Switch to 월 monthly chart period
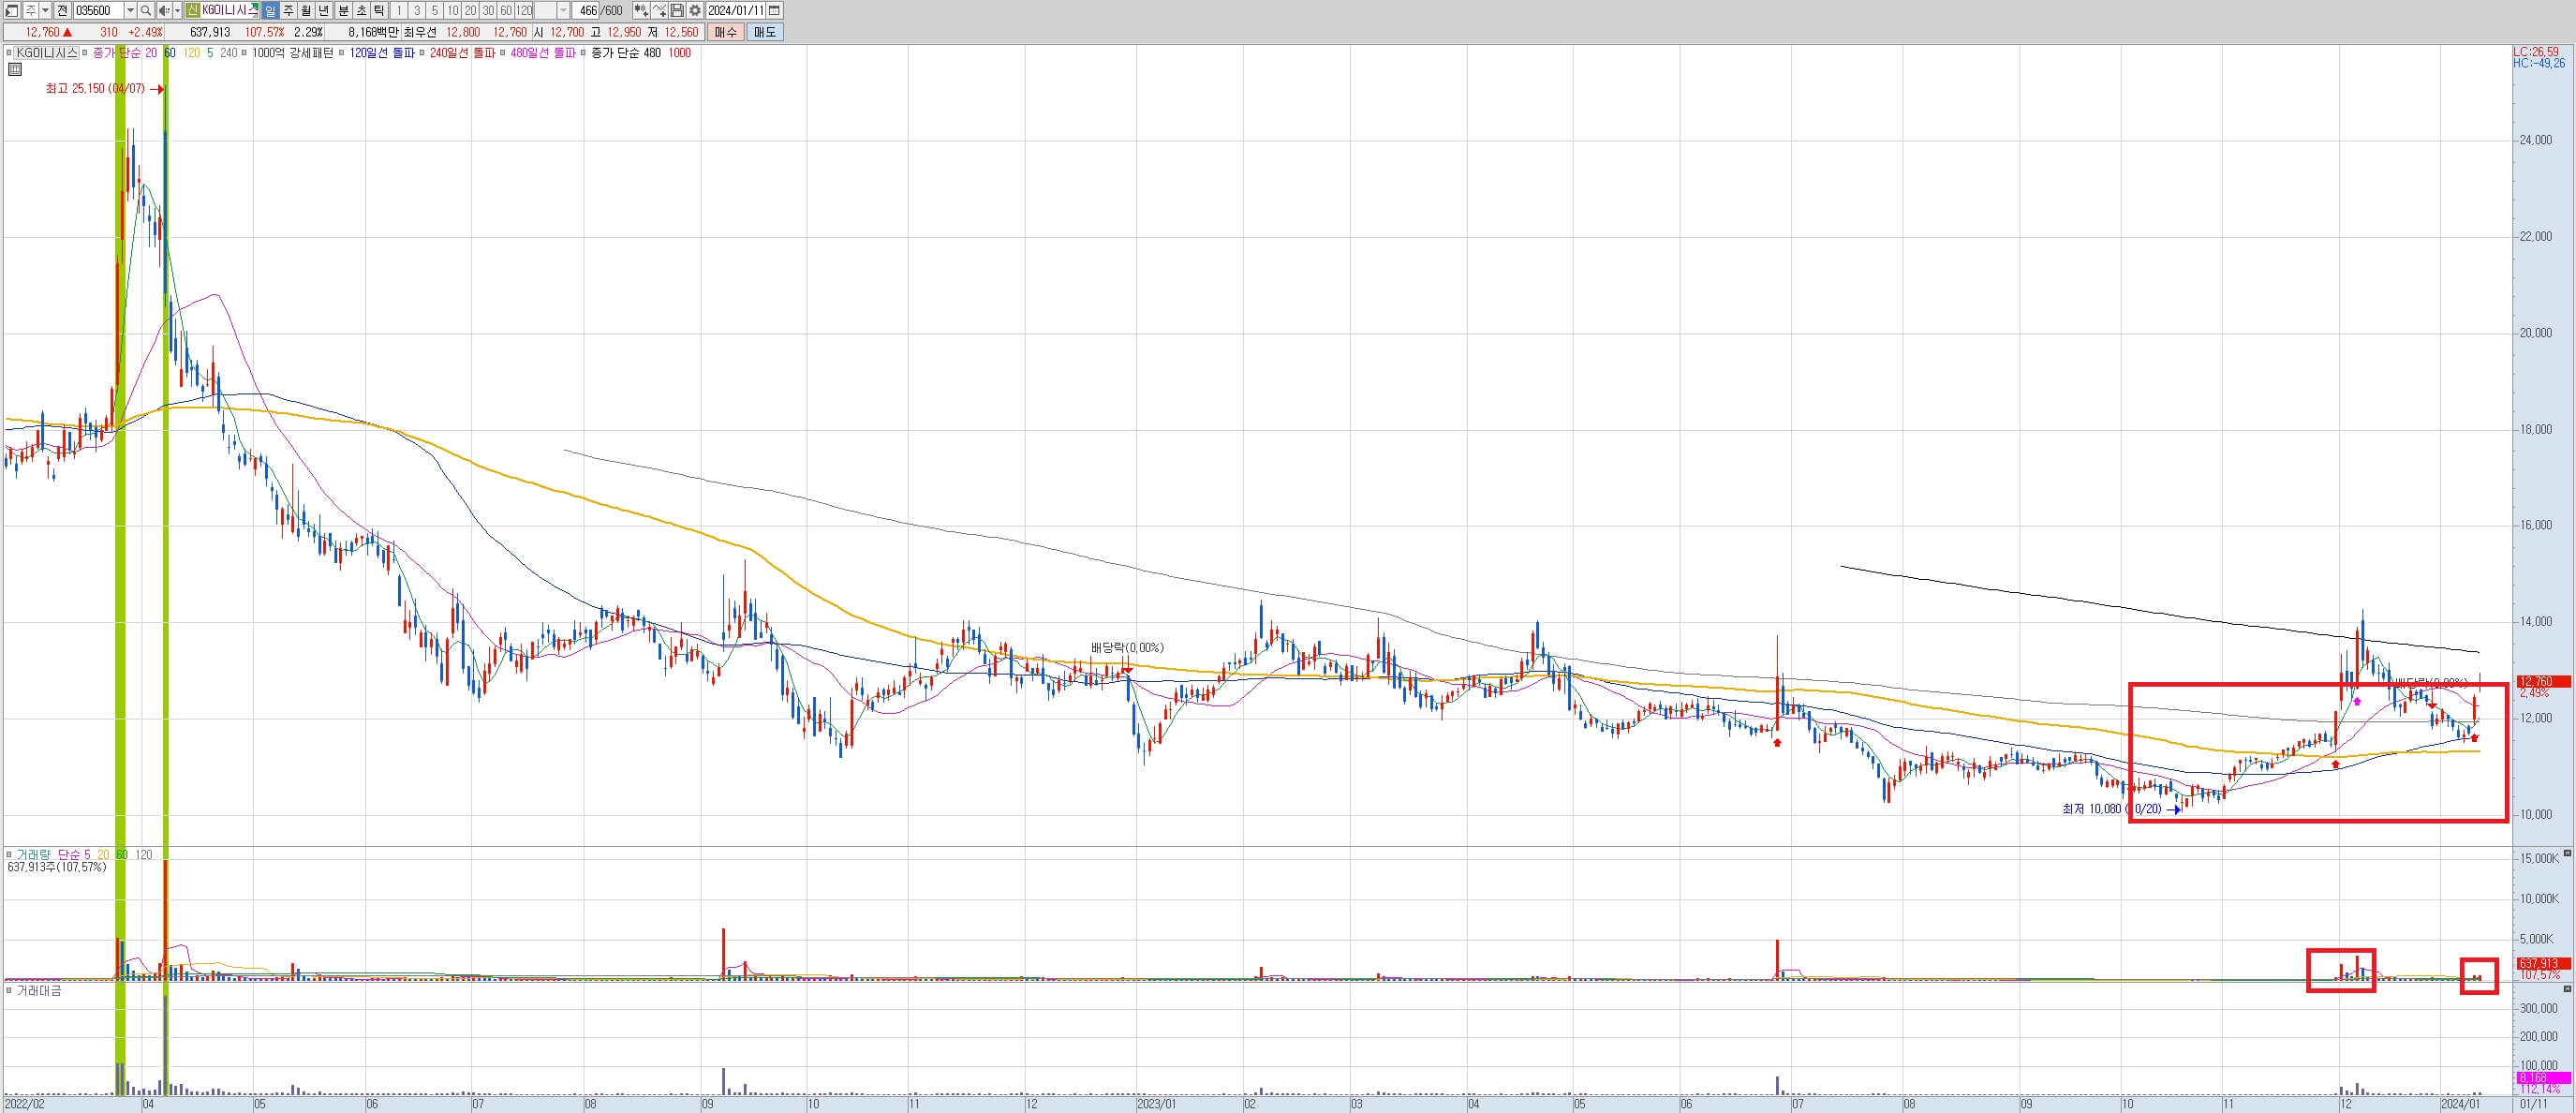The width and height of the screenshot is (2576, 1113). point(306,11)
